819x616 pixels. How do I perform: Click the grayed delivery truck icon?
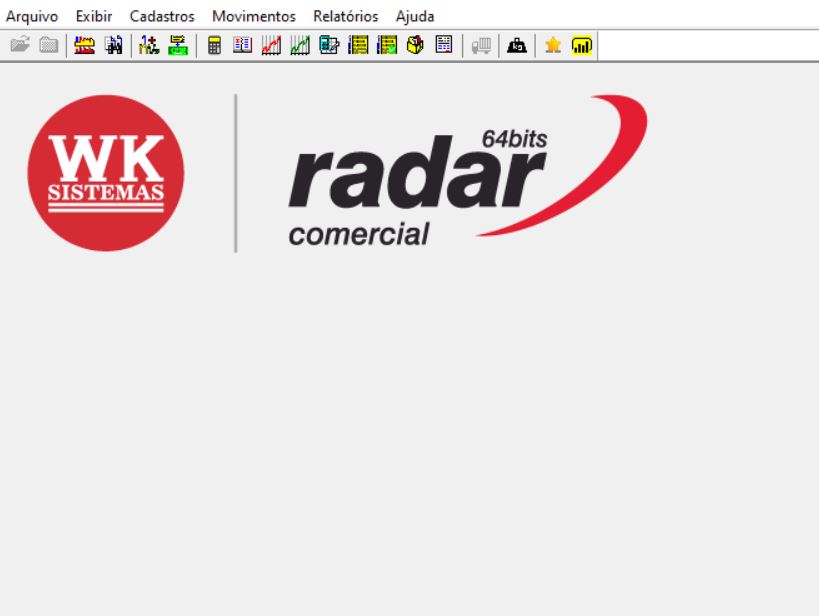[x=481, y=45]
